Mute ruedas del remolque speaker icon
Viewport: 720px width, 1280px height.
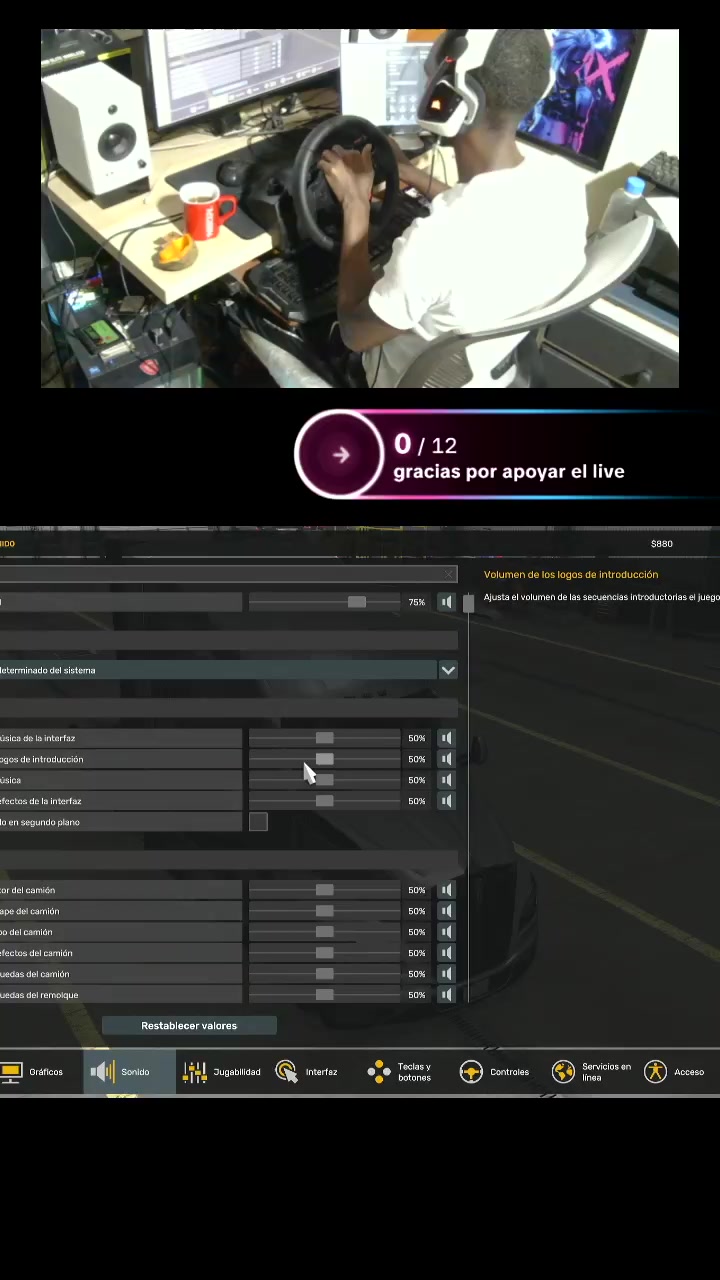447,995
